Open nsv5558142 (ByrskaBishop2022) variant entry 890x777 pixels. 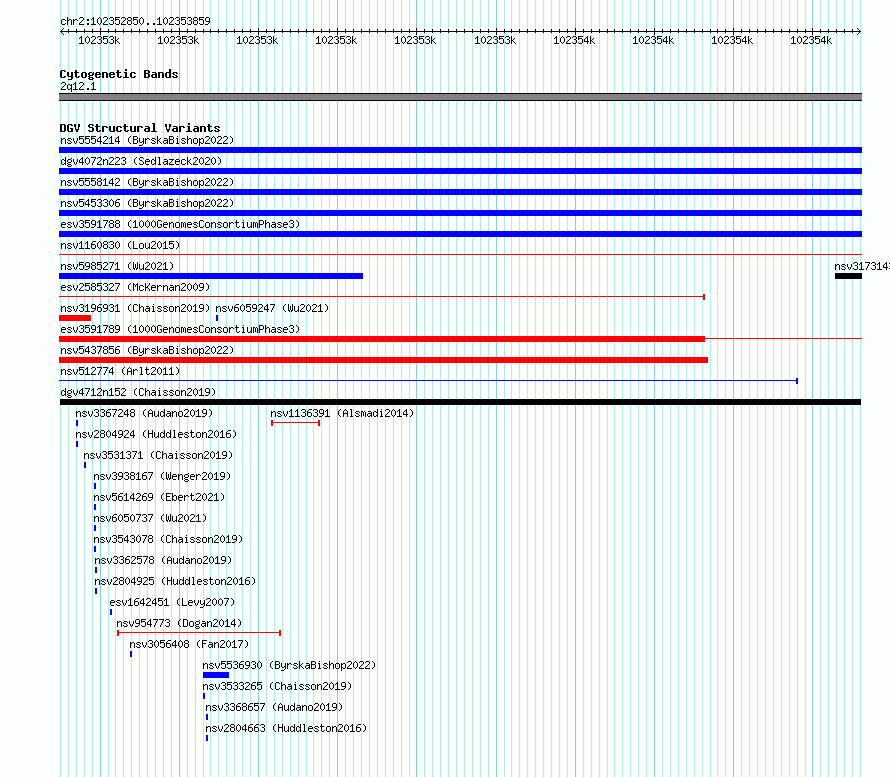click(x=147, y=182)
